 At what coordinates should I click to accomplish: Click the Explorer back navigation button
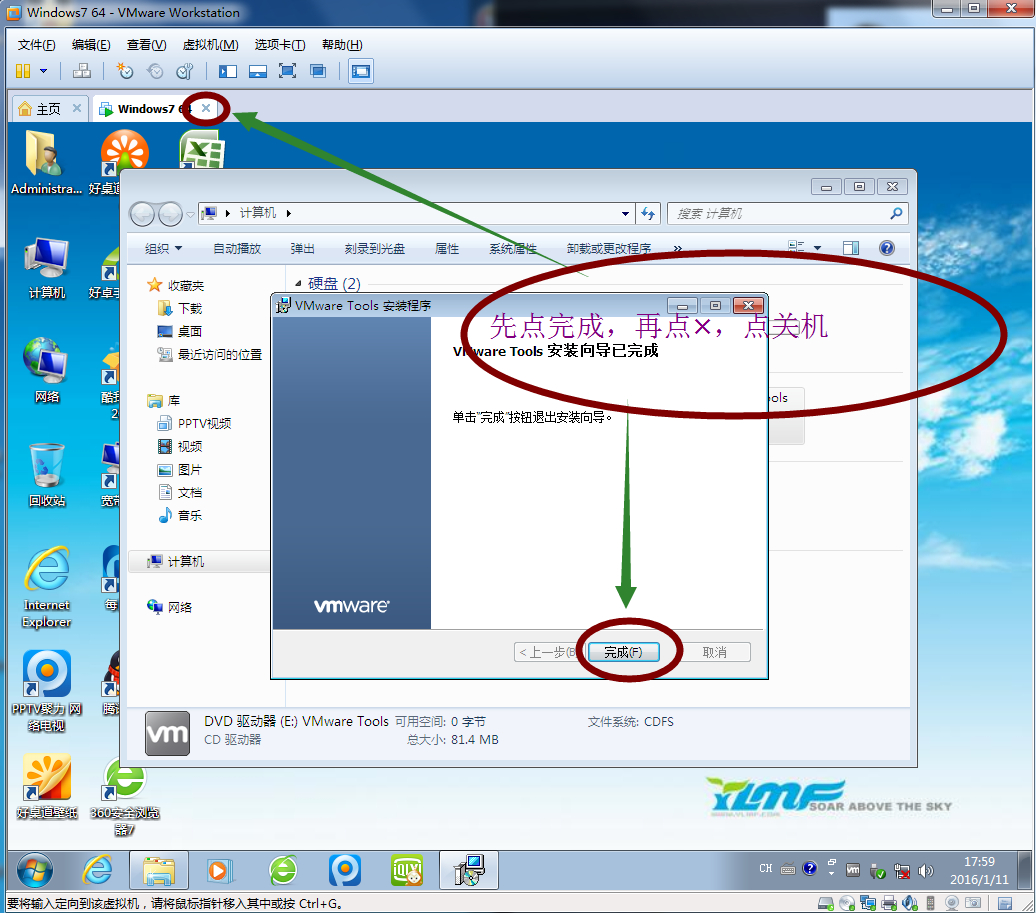point(142,214)
